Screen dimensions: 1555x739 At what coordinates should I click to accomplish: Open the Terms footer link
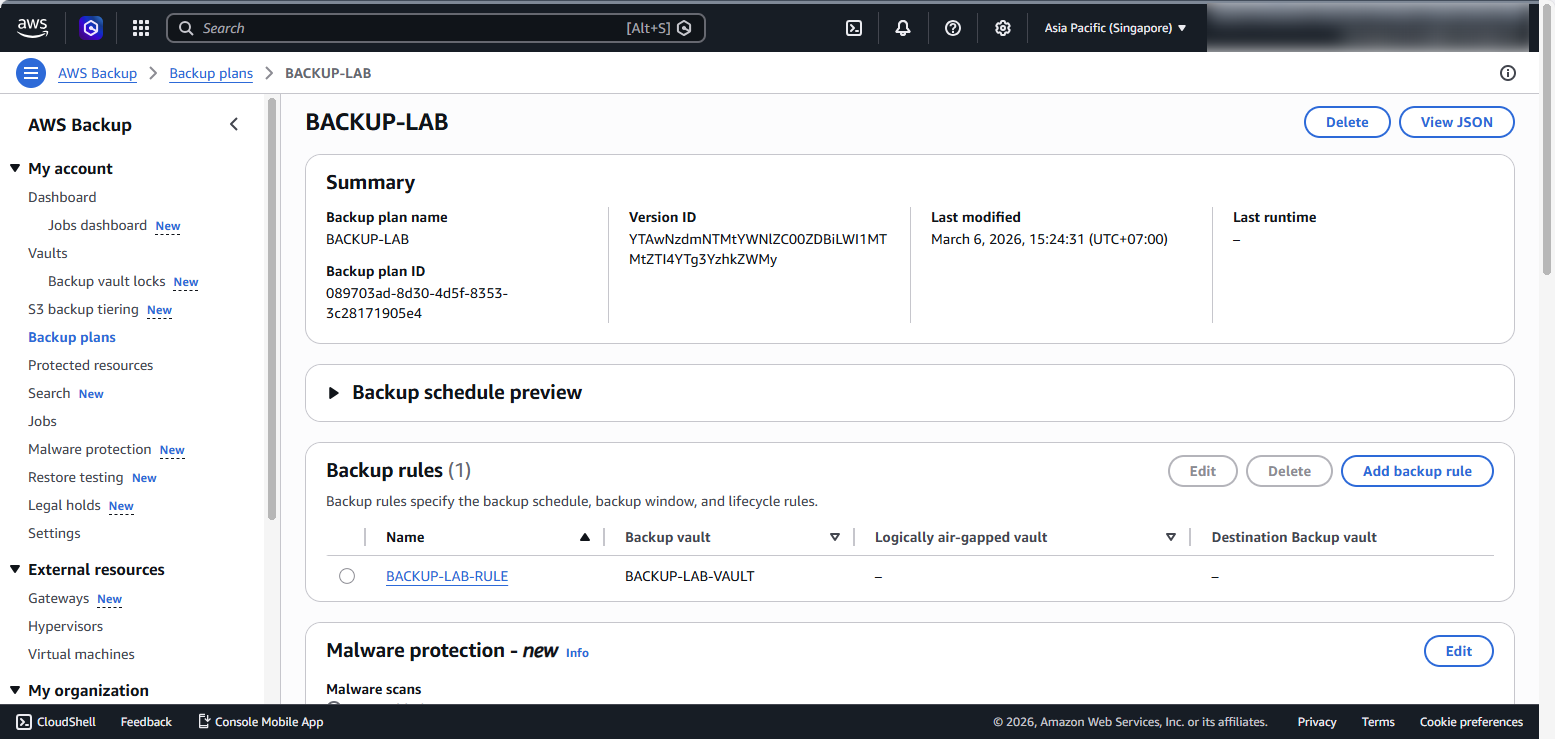click(1378, 722)
